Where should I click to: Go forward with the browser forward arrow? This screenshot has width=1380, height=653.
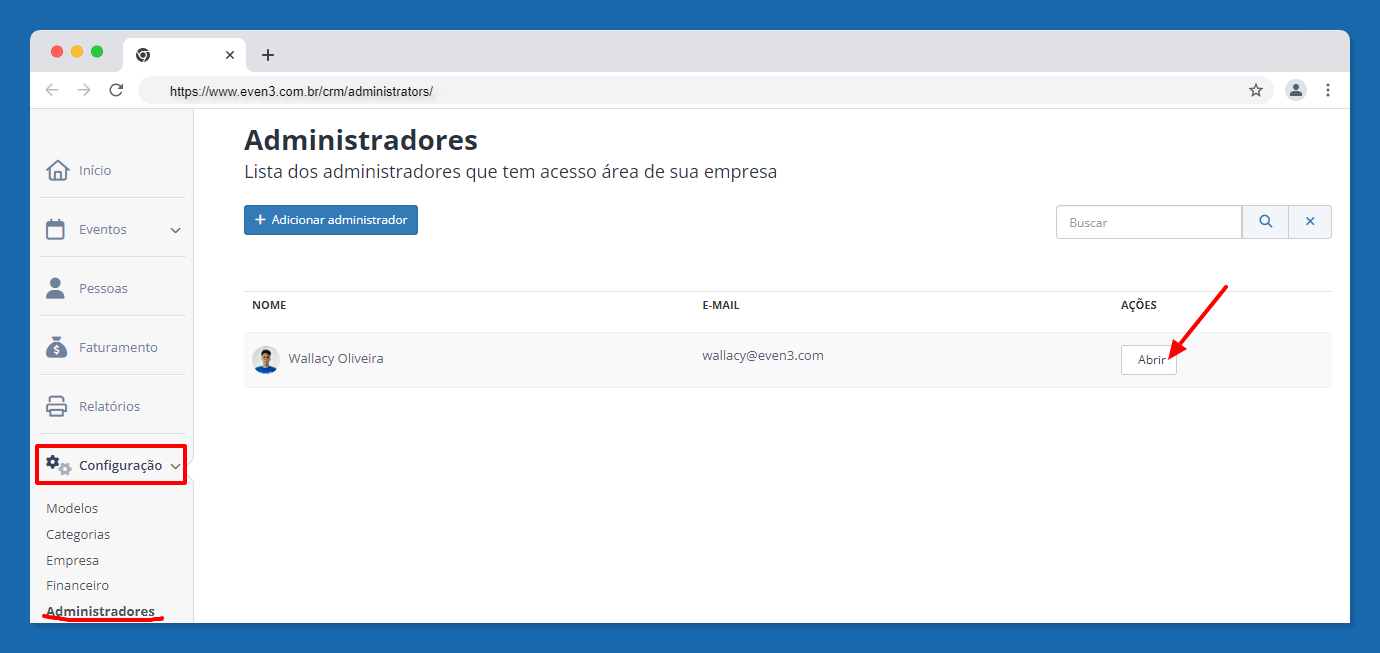pos(84,90)
